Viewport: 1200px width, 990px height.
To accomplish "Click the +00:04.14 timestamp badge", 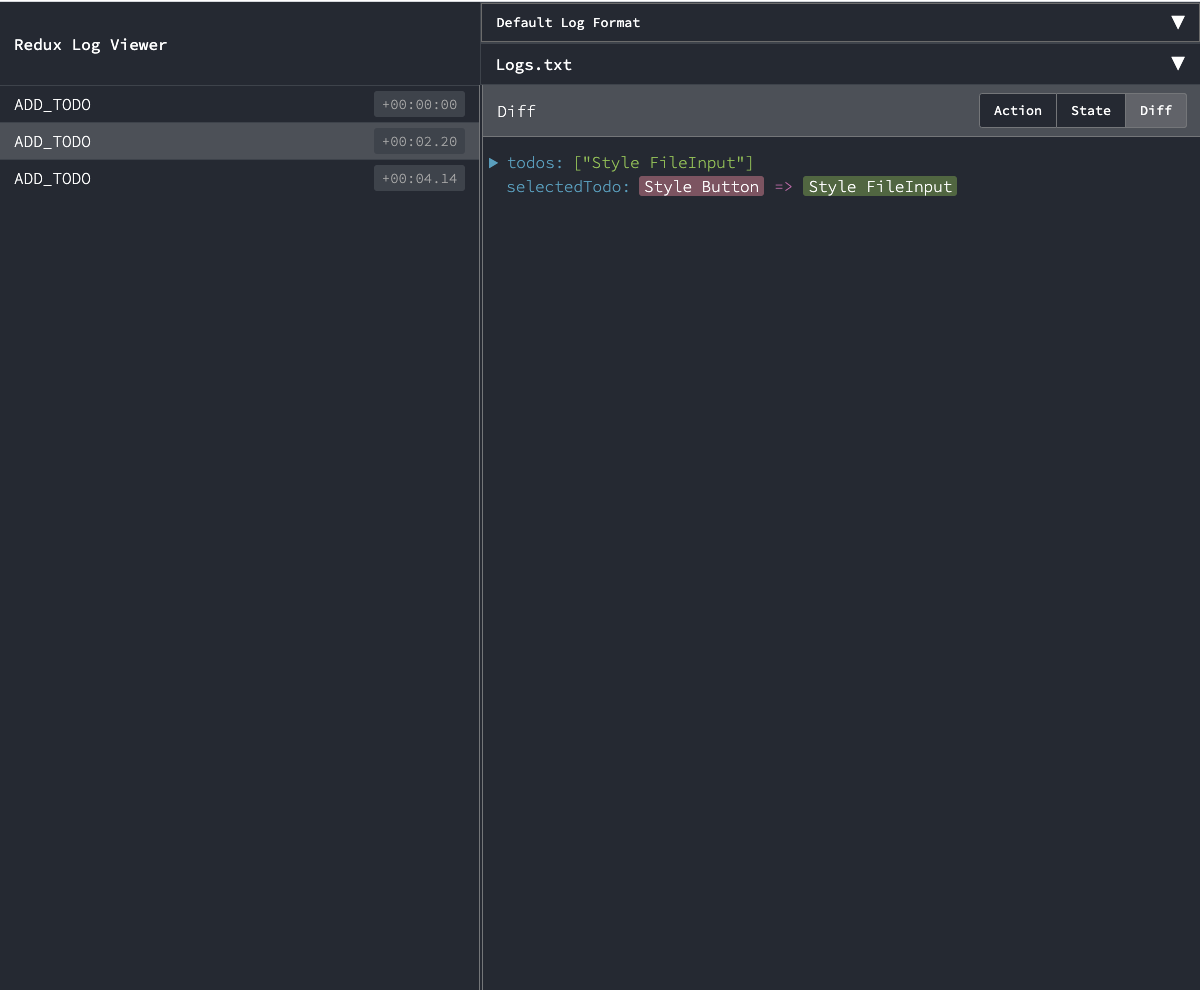I will tap(419, 178).
